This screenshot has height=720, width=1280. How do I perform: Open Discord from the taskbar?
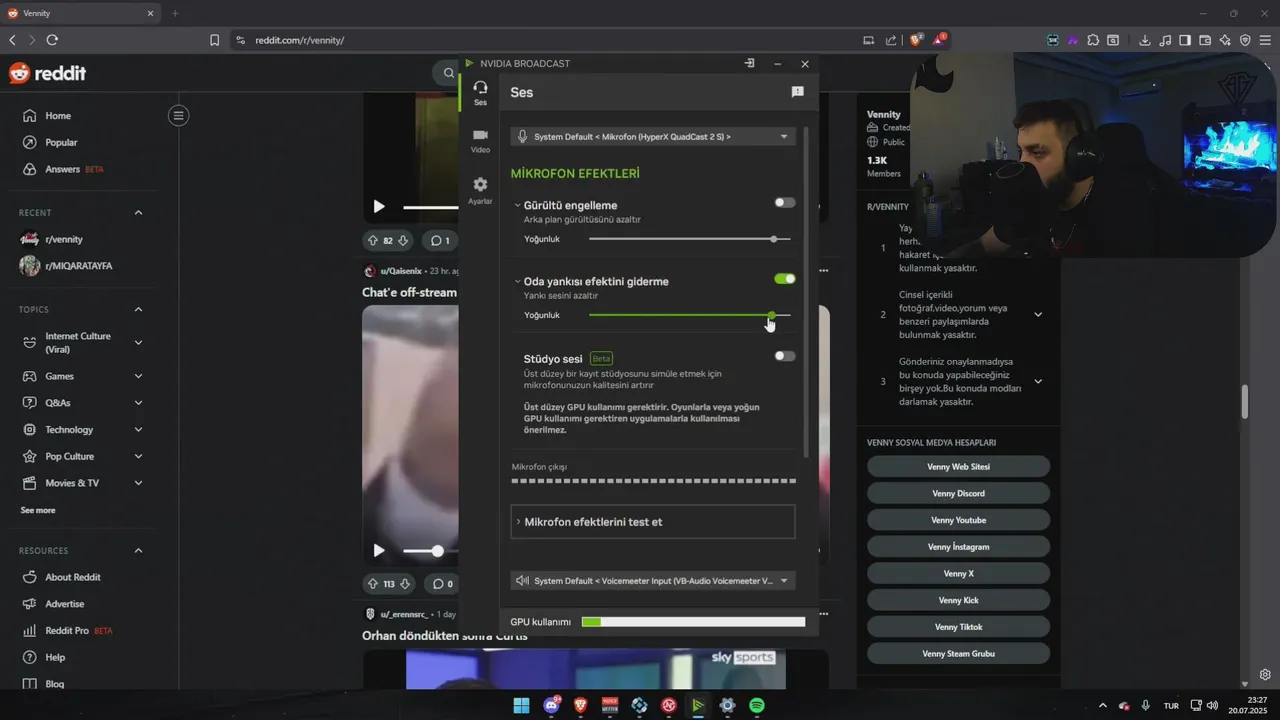point(551,705)
